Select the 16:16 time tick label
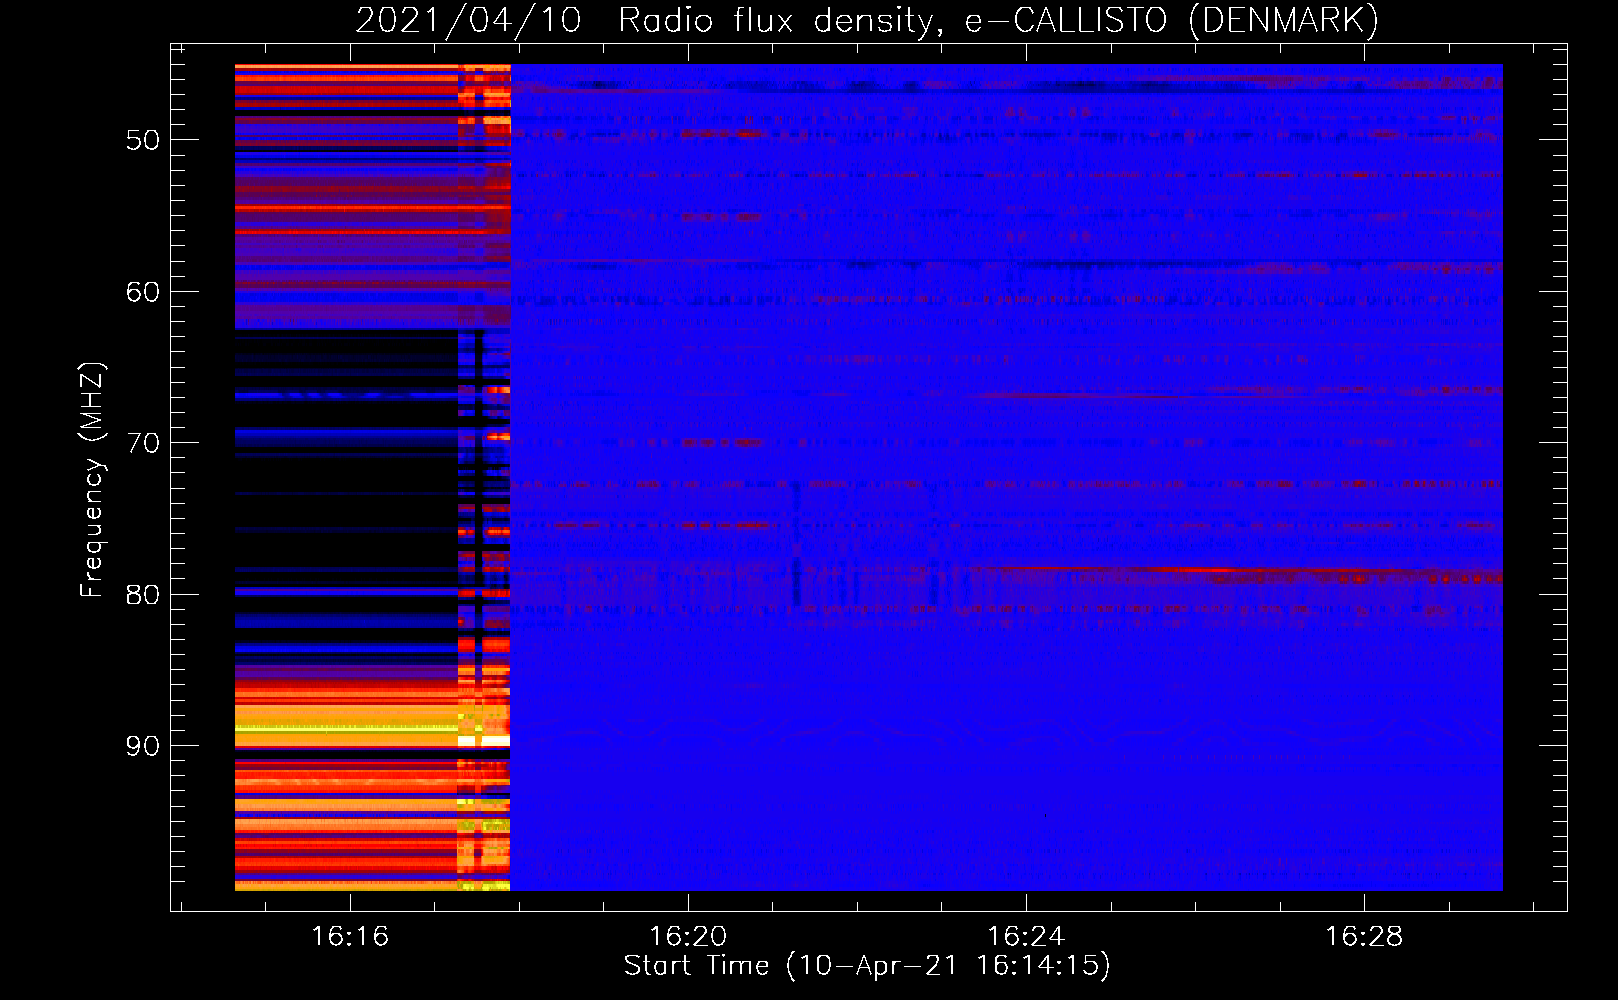The width and height of the screenshot is (1618, 1000). pos(350,936)
